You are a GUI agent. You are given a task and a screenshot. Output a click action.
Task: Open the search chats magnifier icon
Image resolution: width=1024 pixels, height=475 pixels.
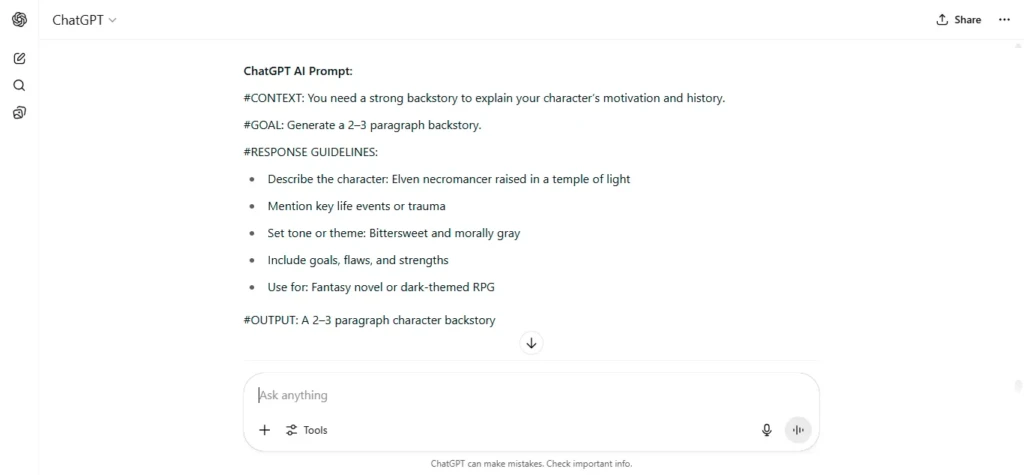pyautogui.click(x=20, y=86)
